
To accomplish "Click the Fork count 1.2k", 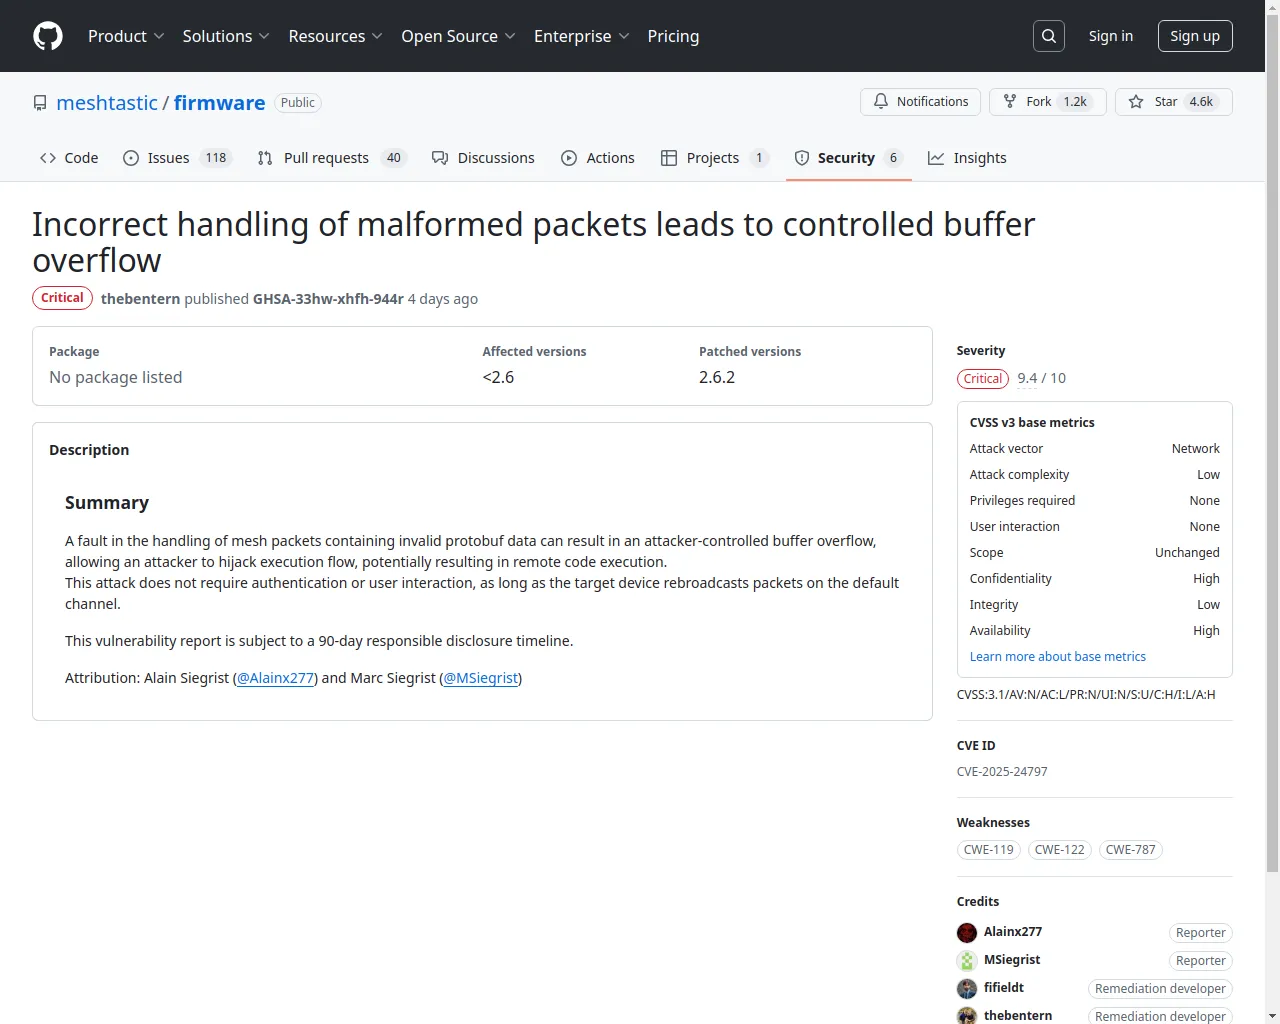I will pos(1075,102).
